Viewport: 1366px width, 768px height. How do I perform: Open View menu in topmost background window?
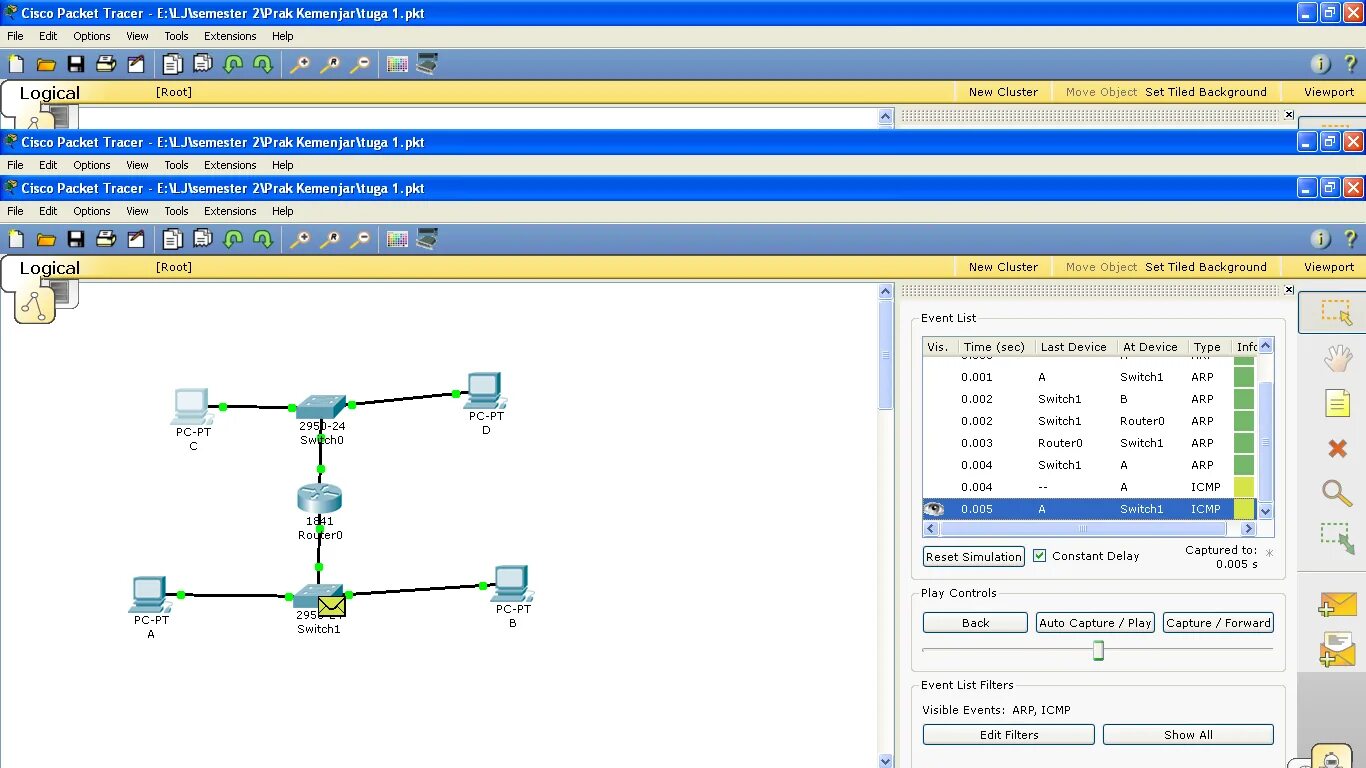tap(137, 36)
